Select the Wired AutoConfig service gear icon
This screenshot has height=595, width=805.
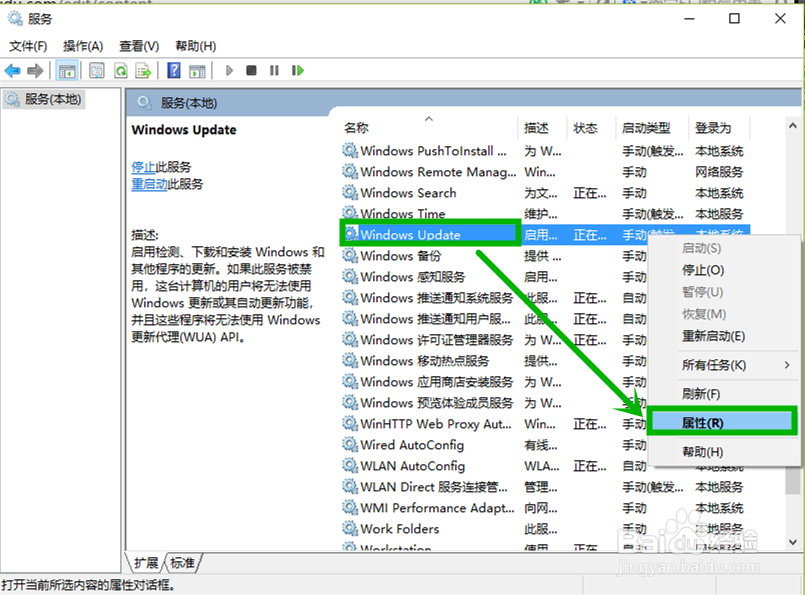coord(350,445)
